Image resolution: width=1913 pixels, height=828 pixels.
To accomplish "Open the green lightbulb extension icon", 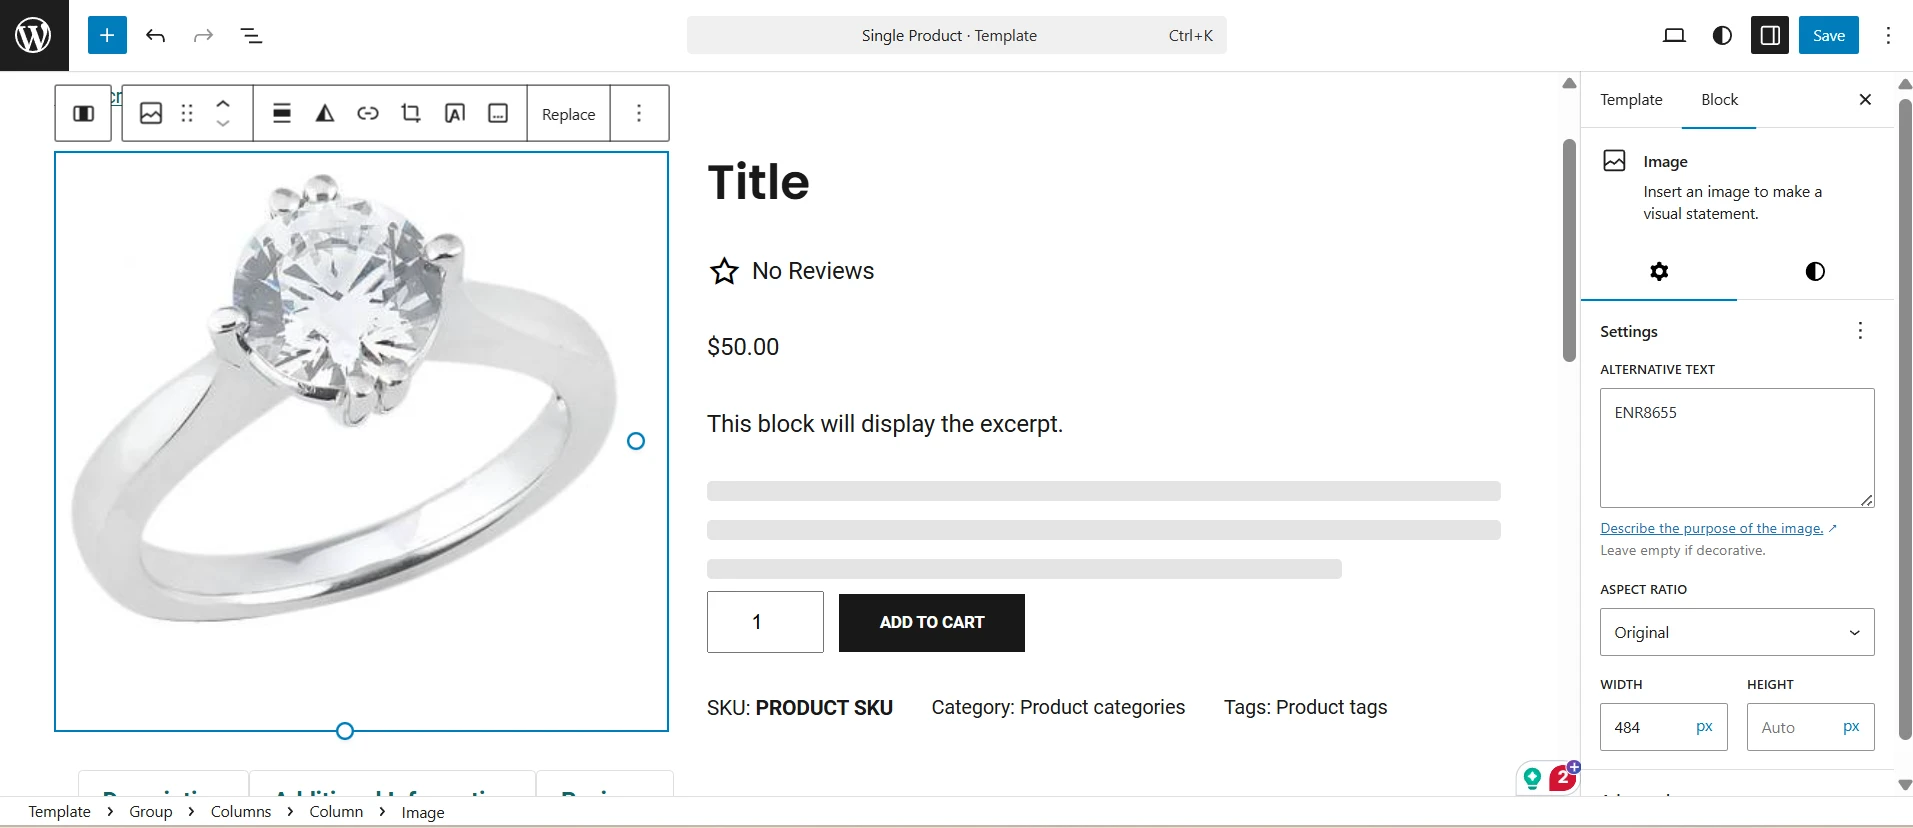I will (1532, 778).
